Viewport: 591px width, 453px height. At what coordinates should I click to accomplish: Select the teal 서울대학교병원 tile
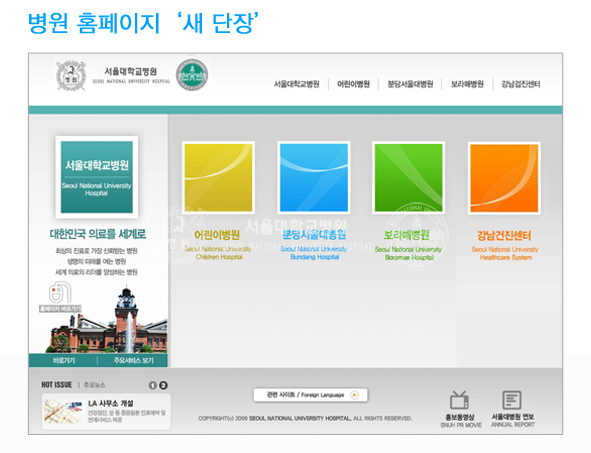[97, 177]
